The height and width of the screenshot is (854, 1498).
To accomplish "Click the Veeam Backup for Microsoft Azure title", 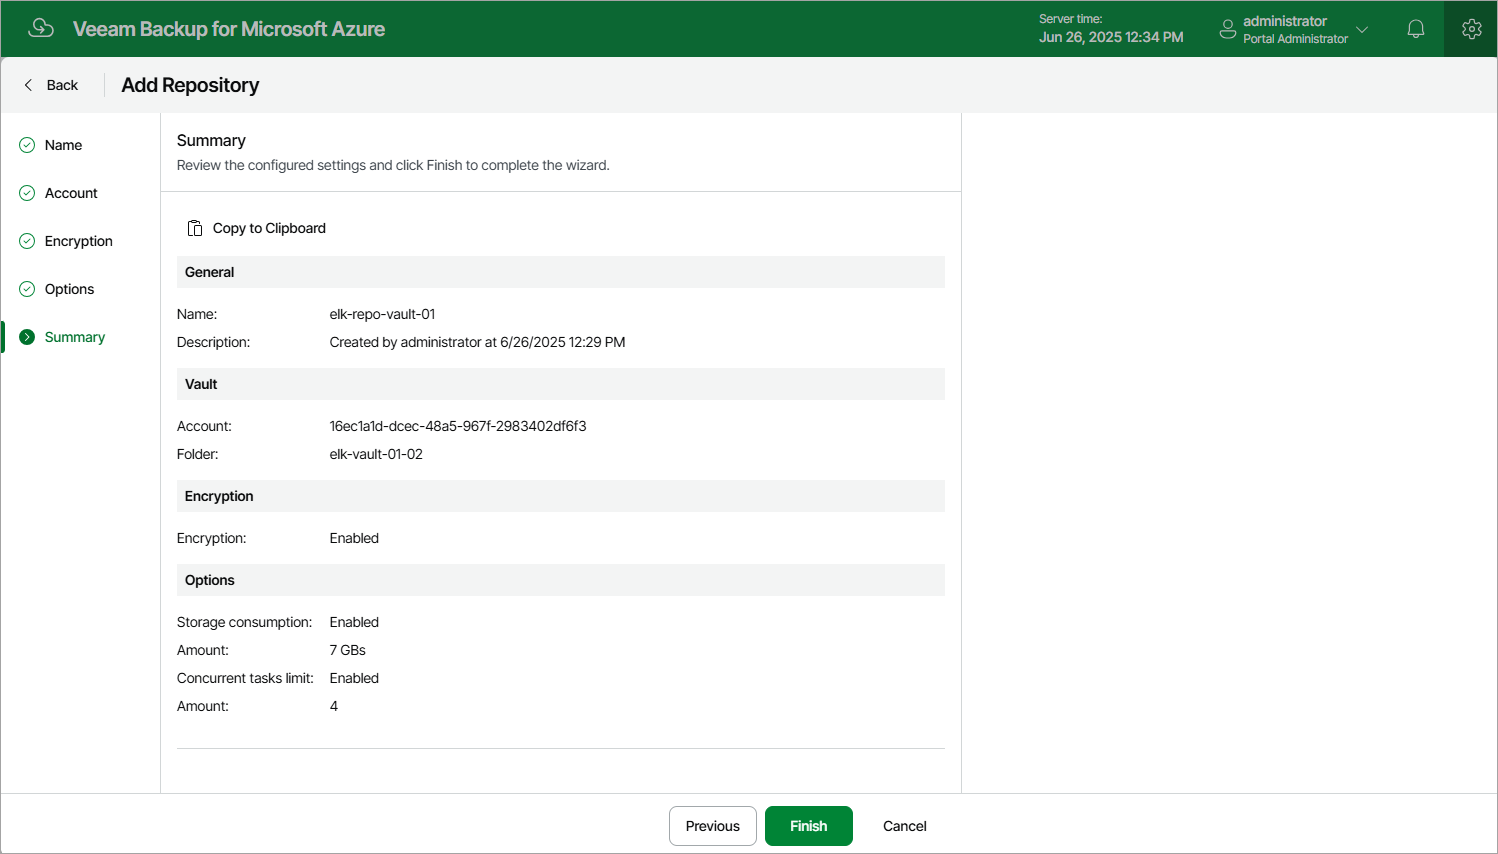I will [229, 29].
